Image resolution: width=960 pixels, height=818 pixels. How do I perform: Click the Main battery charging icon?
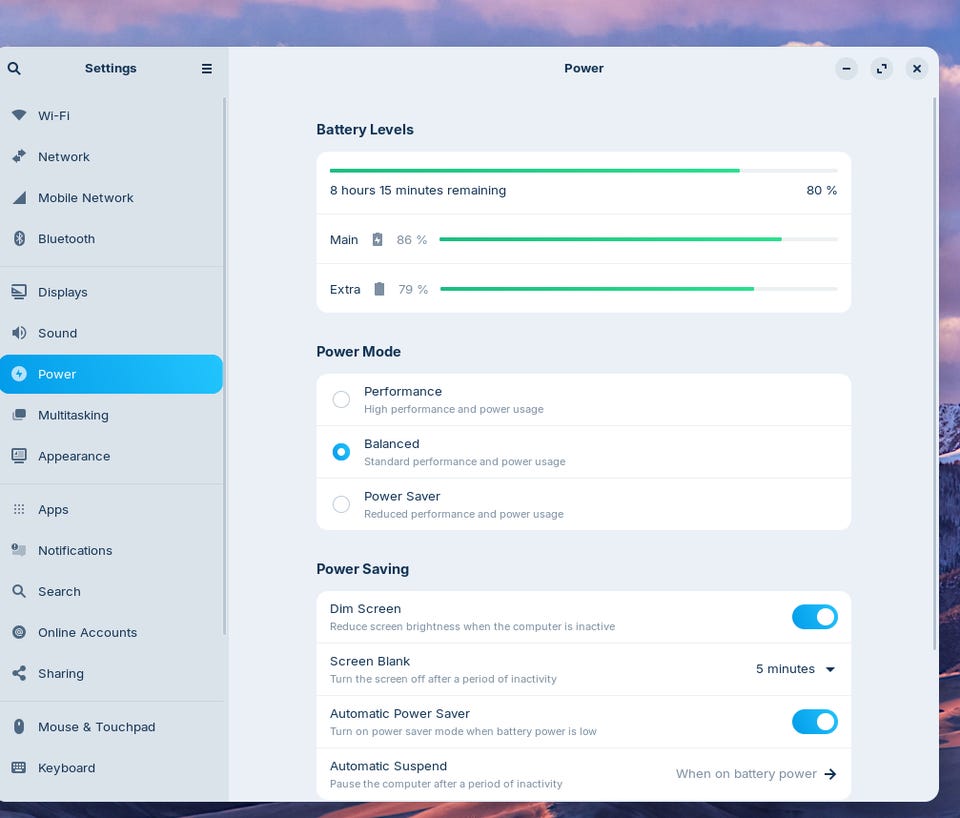[x=378, y=239]
